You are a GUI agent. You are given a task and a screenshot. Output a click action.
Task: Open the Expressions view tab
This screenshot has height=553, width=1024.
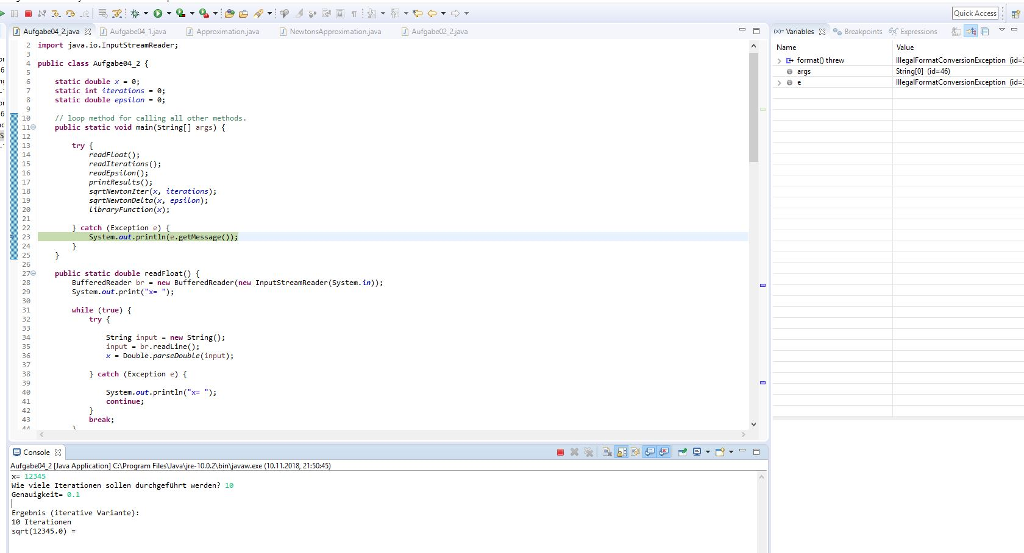[x=913, y=31]
